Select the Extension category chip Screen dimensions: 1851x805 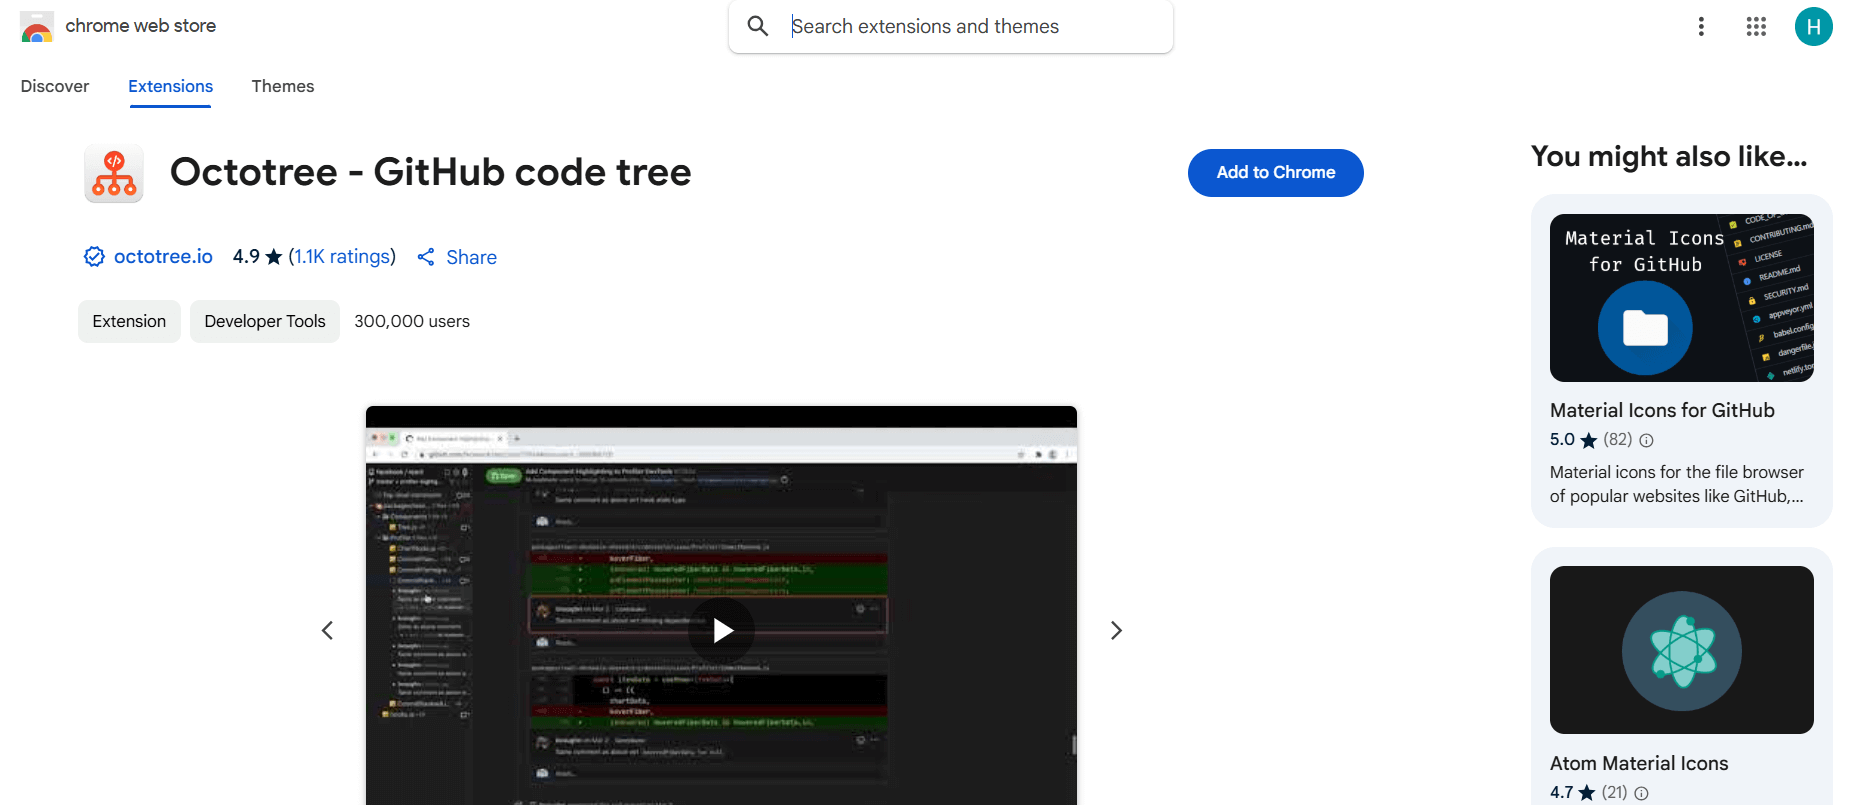point(129,321)
